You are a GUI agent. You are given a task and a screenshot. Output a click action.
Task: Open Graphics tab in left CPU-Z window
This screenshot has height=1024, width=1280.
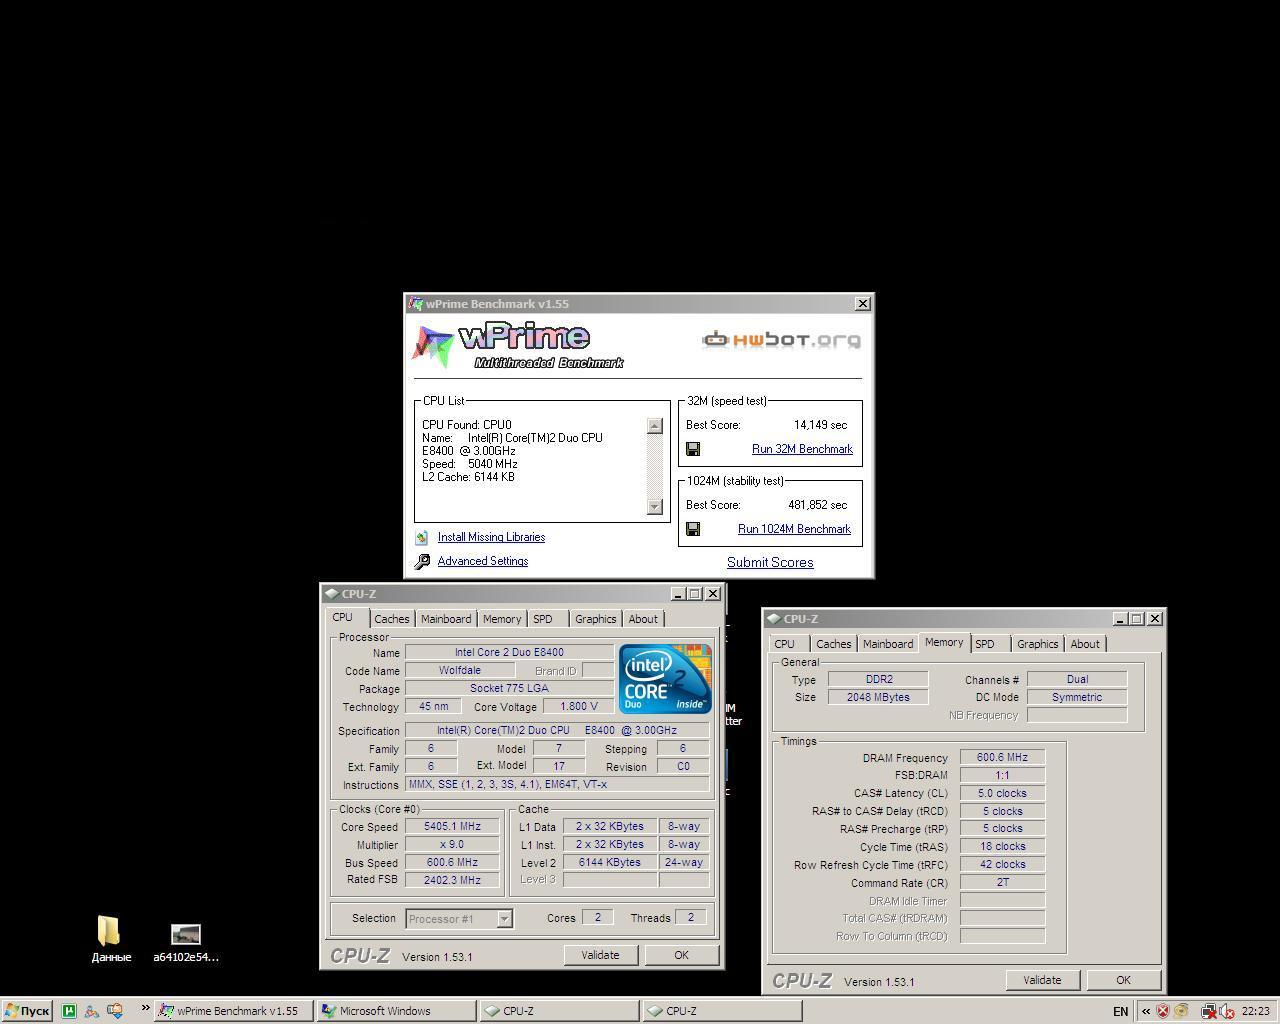coord(595,619)
